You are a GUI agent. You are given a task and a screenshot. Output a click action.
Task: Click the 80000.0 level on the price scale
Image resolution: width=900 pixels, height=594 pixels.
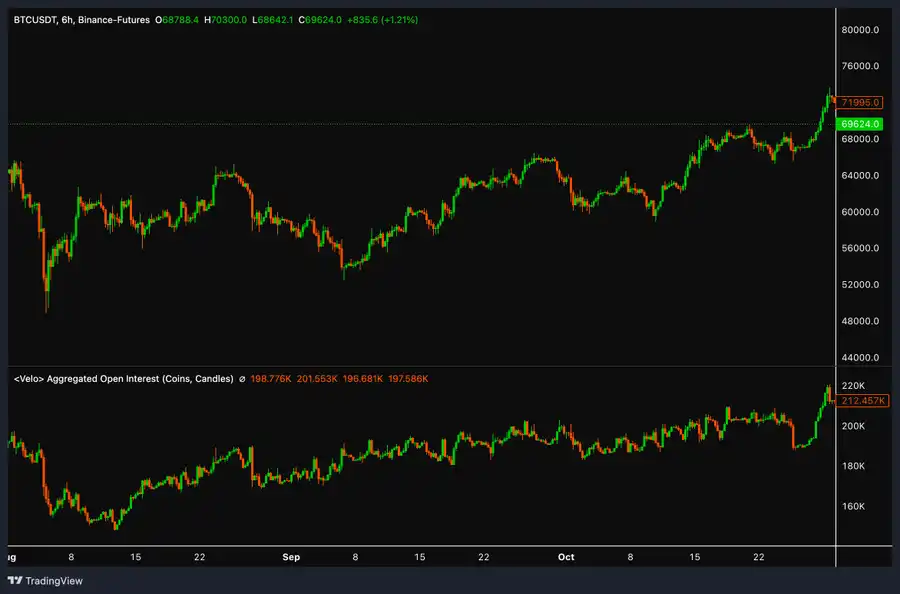pos(860,30)
